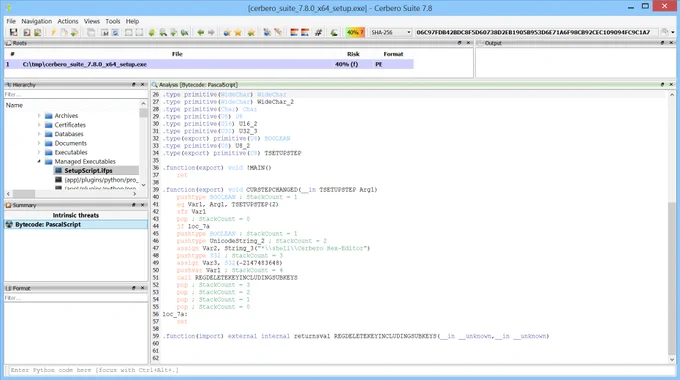Click the skull icon beside Bytecode: PascalScript
680x380 pixels.
click(9, 224)
